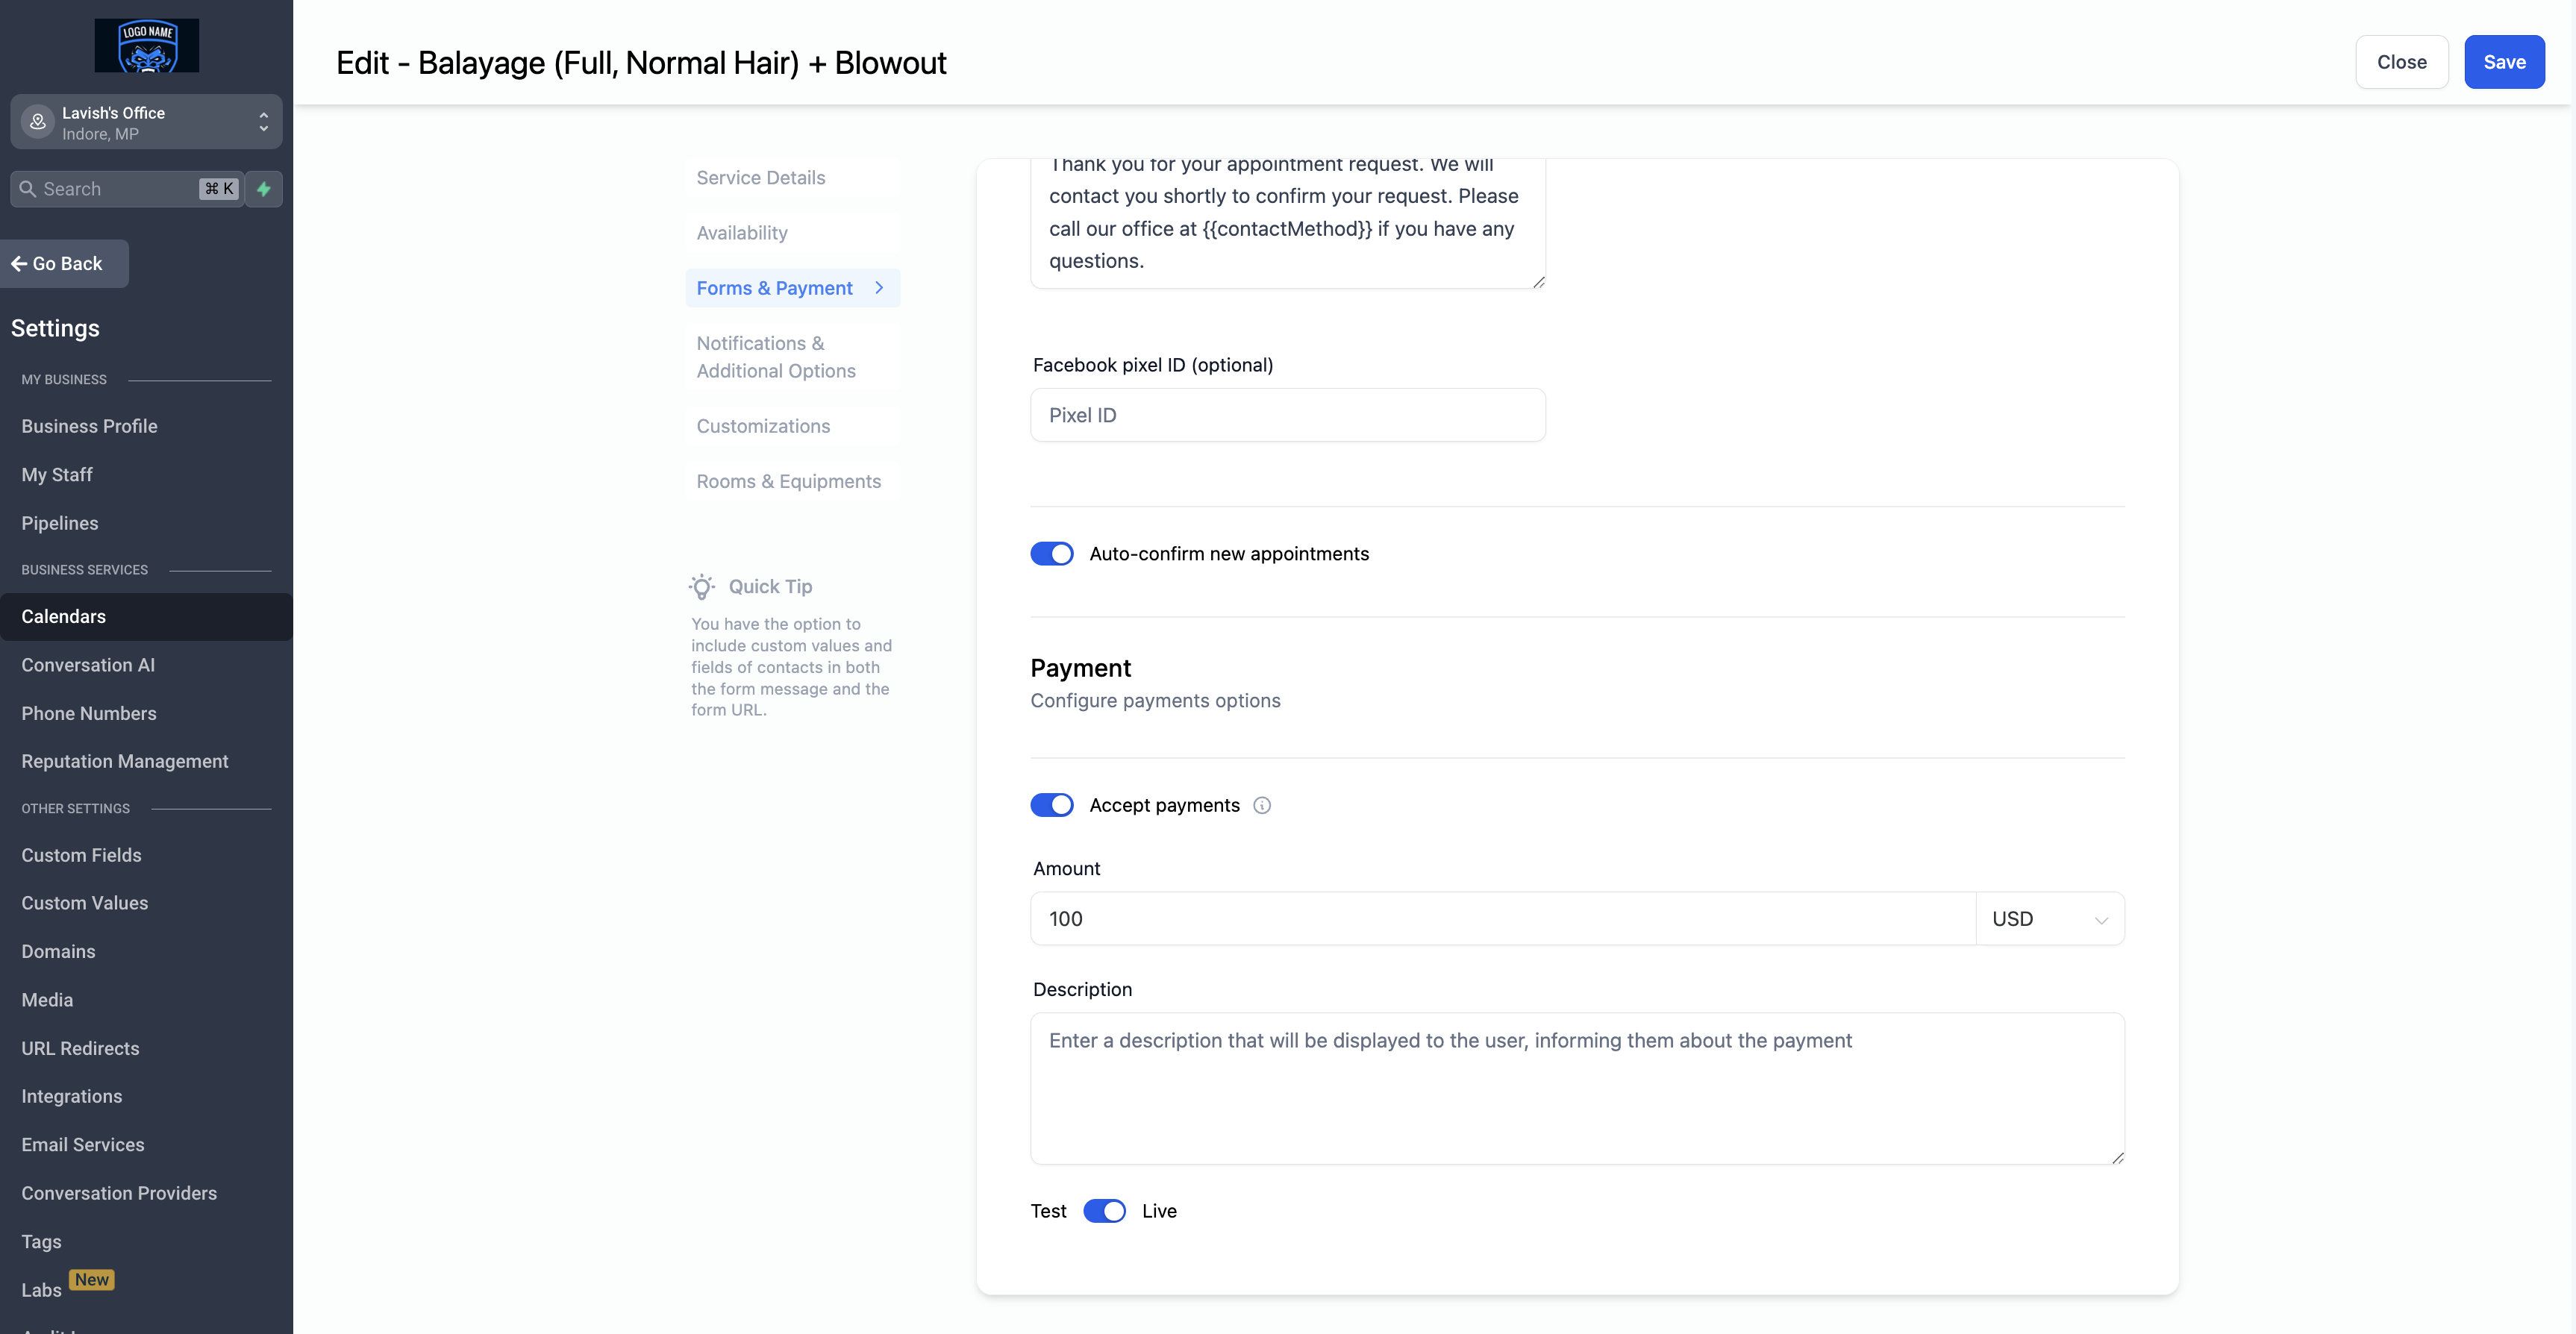2576x1334 pixels.
Task: Expand the Lavish's Office location switcher
Action: (264, 122)
